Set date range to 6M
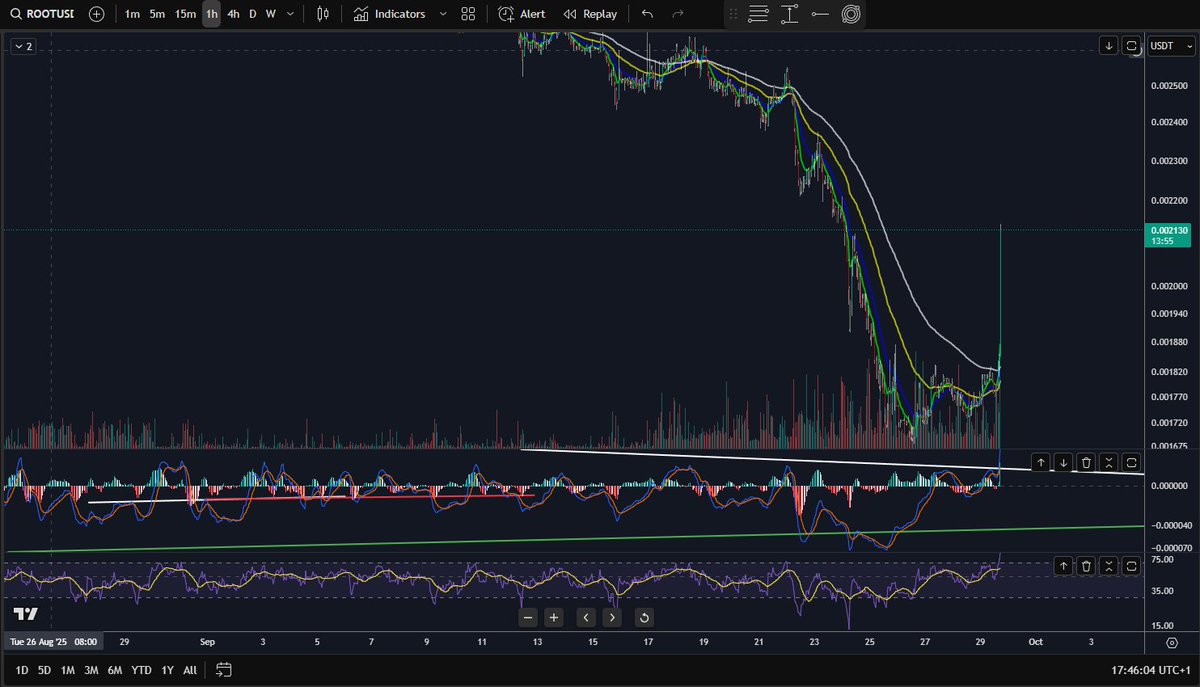This screenshot has height=687, width=1200. pyautogui.click(x=115, y=669)
